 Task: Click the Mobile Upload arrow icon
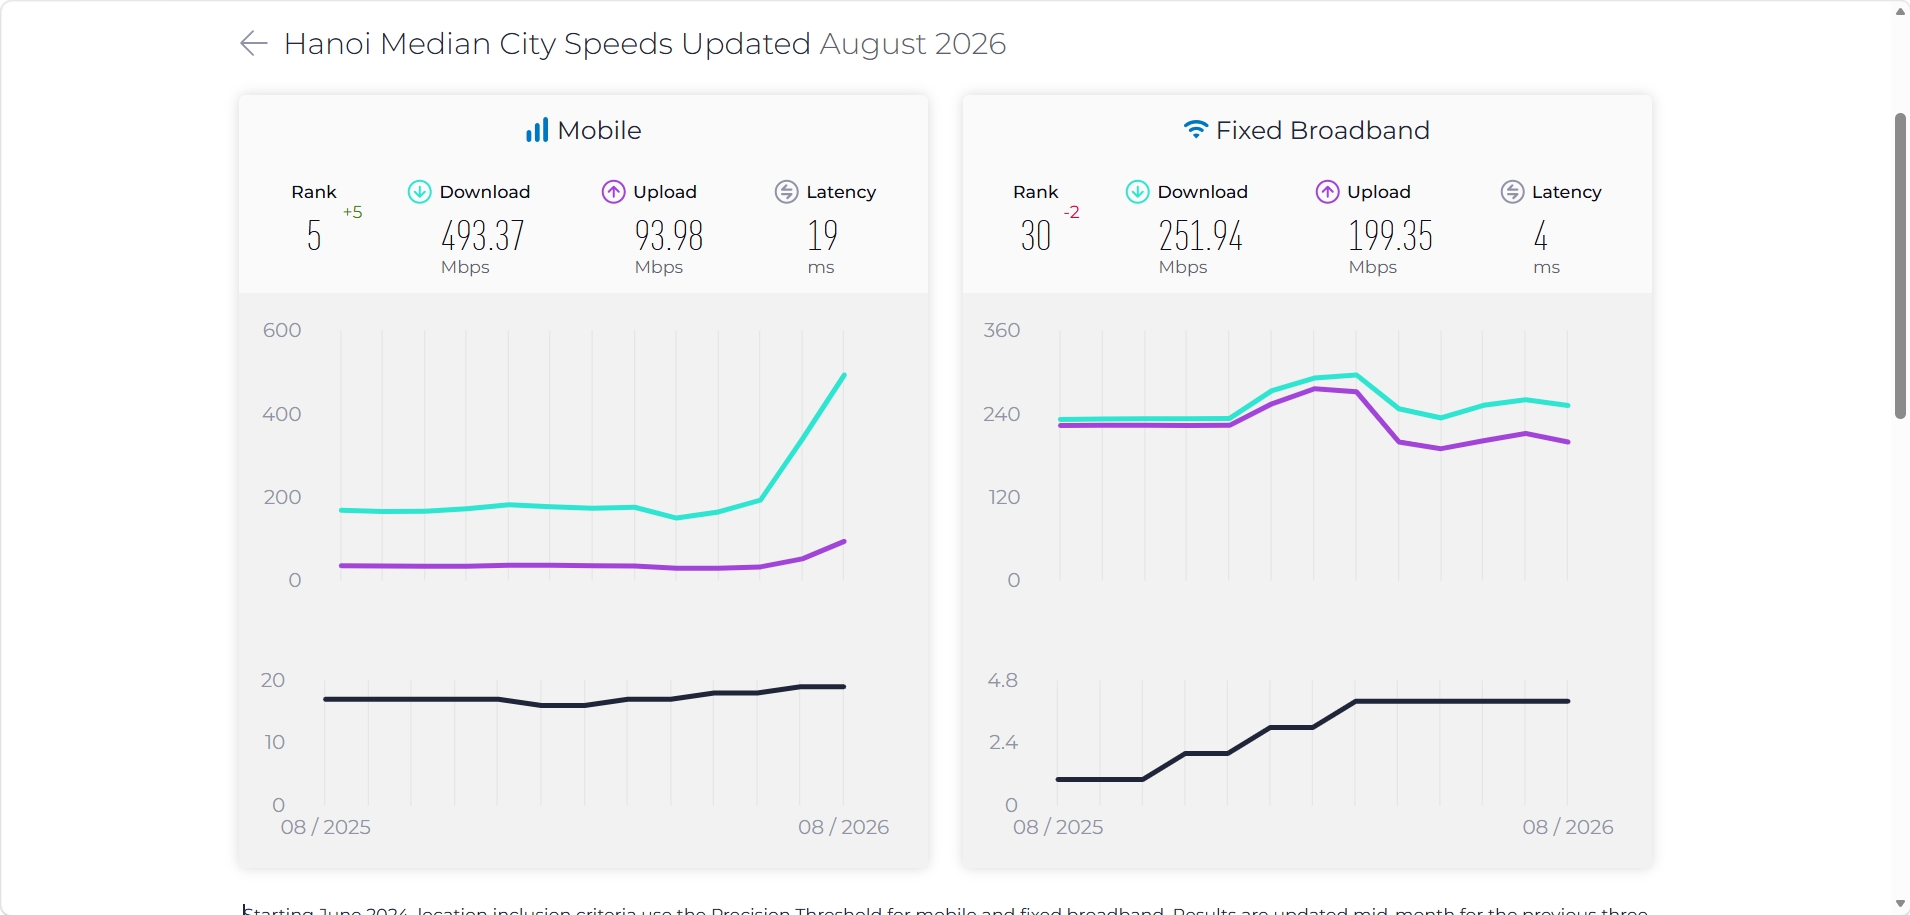(613, 192)
